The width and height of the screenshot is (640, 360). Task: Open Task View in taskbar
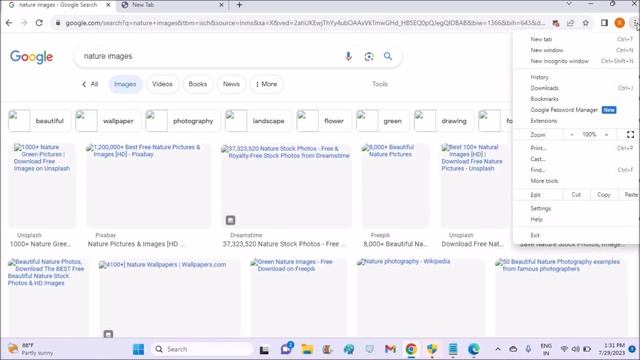264,349
